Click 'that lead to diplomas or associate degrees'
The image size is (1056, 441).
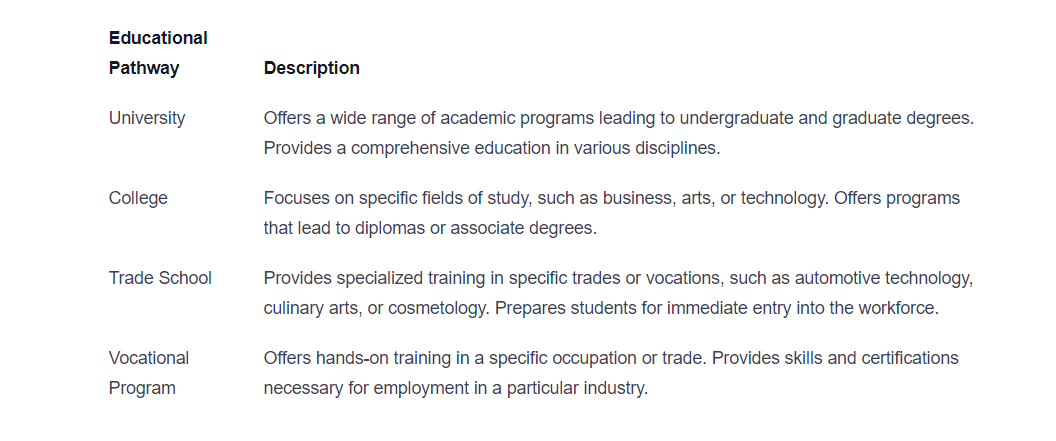pos(430,228)
